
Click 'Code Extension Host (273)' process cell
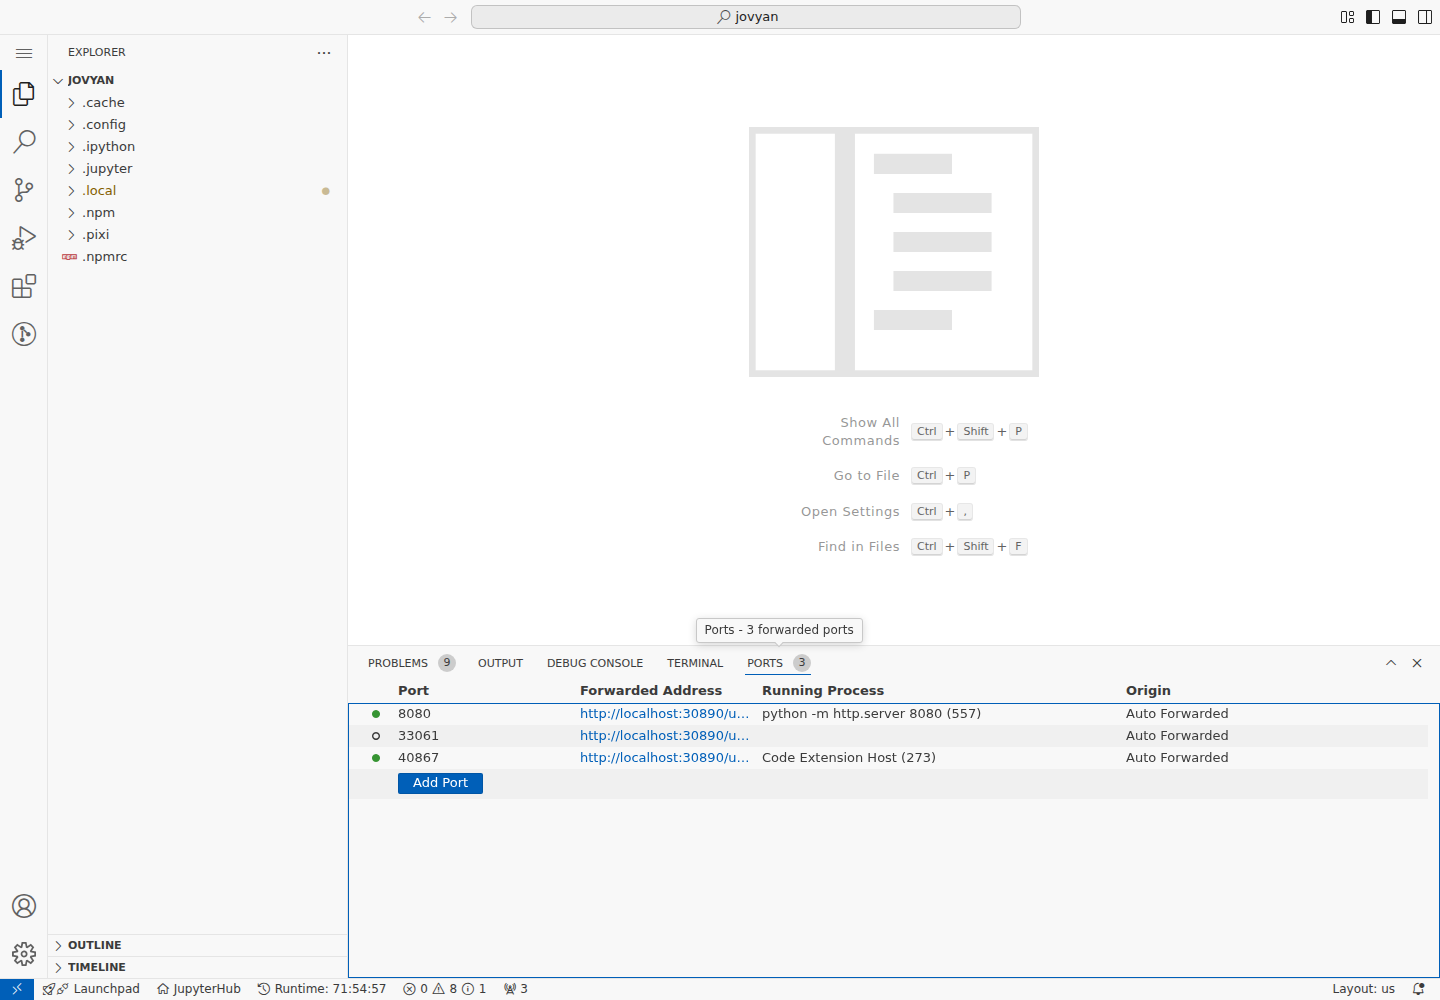849,758
